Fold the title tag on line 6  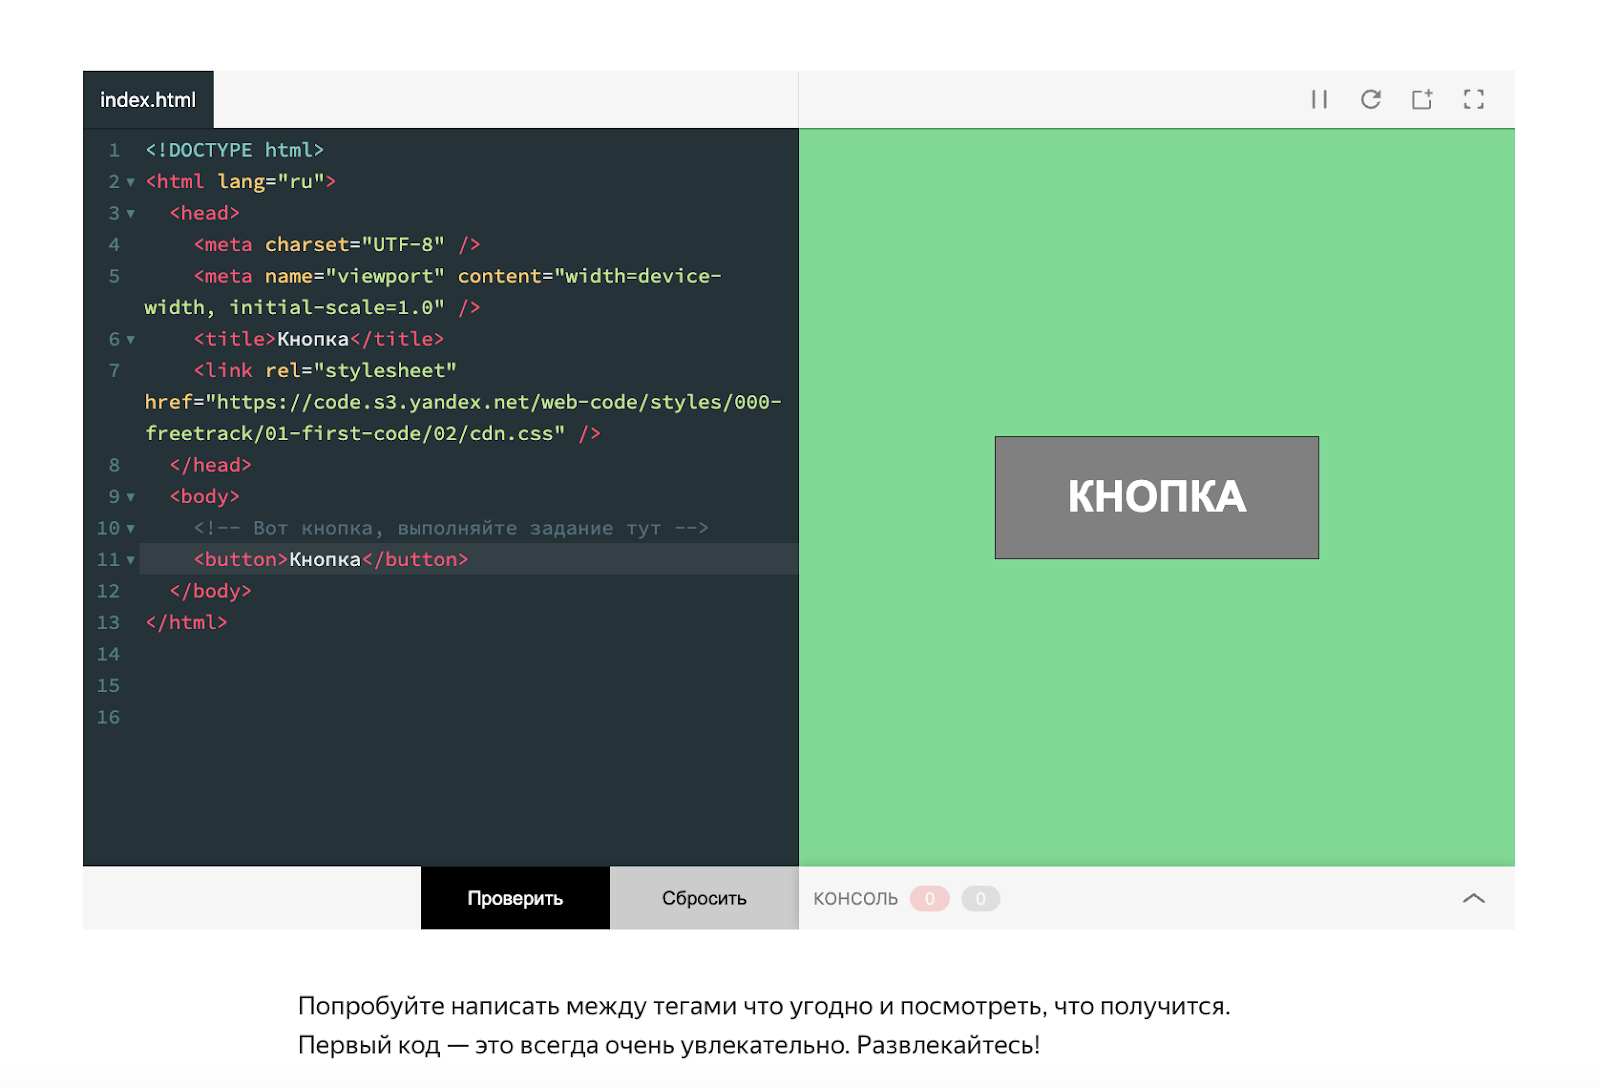click(x=131, y=340)
